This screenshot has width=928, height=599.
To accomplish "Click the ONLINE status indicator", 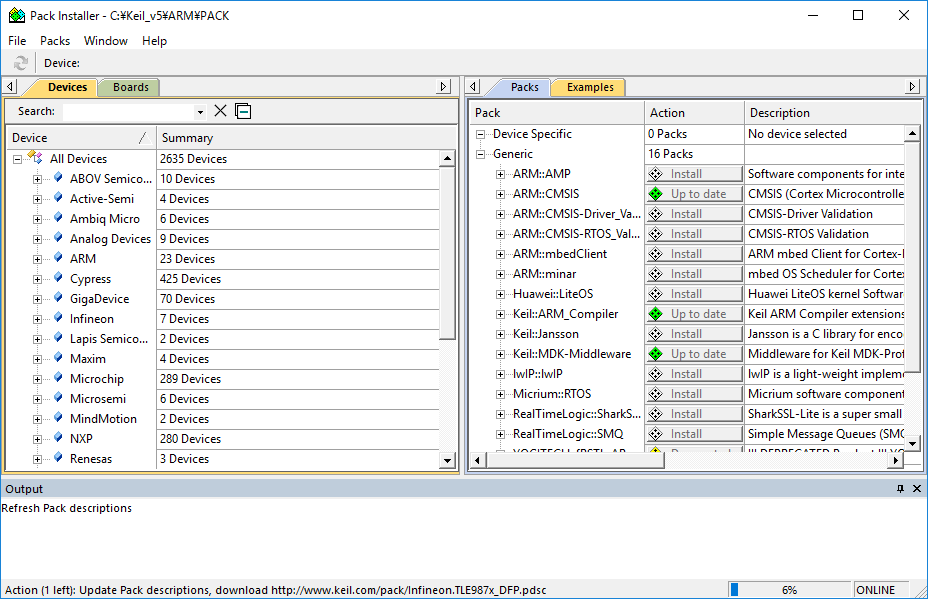I will click(881, 590).
